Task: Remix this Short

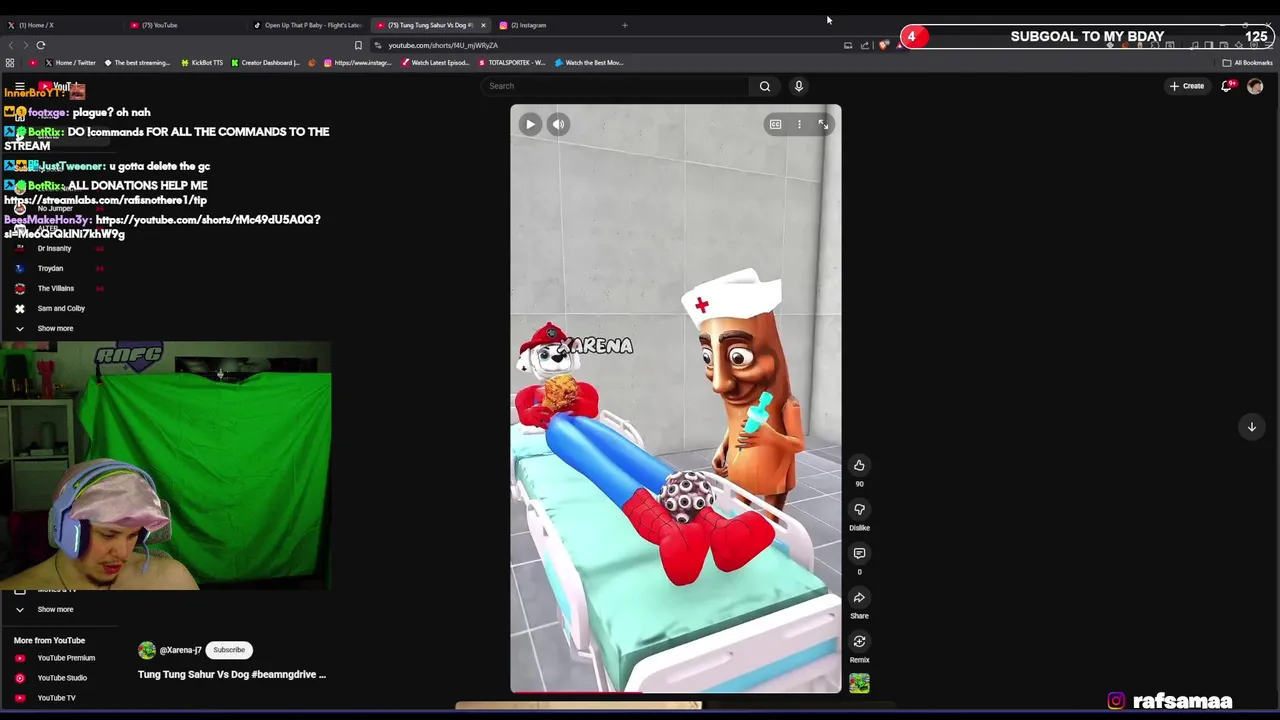Action: point(859,641)
